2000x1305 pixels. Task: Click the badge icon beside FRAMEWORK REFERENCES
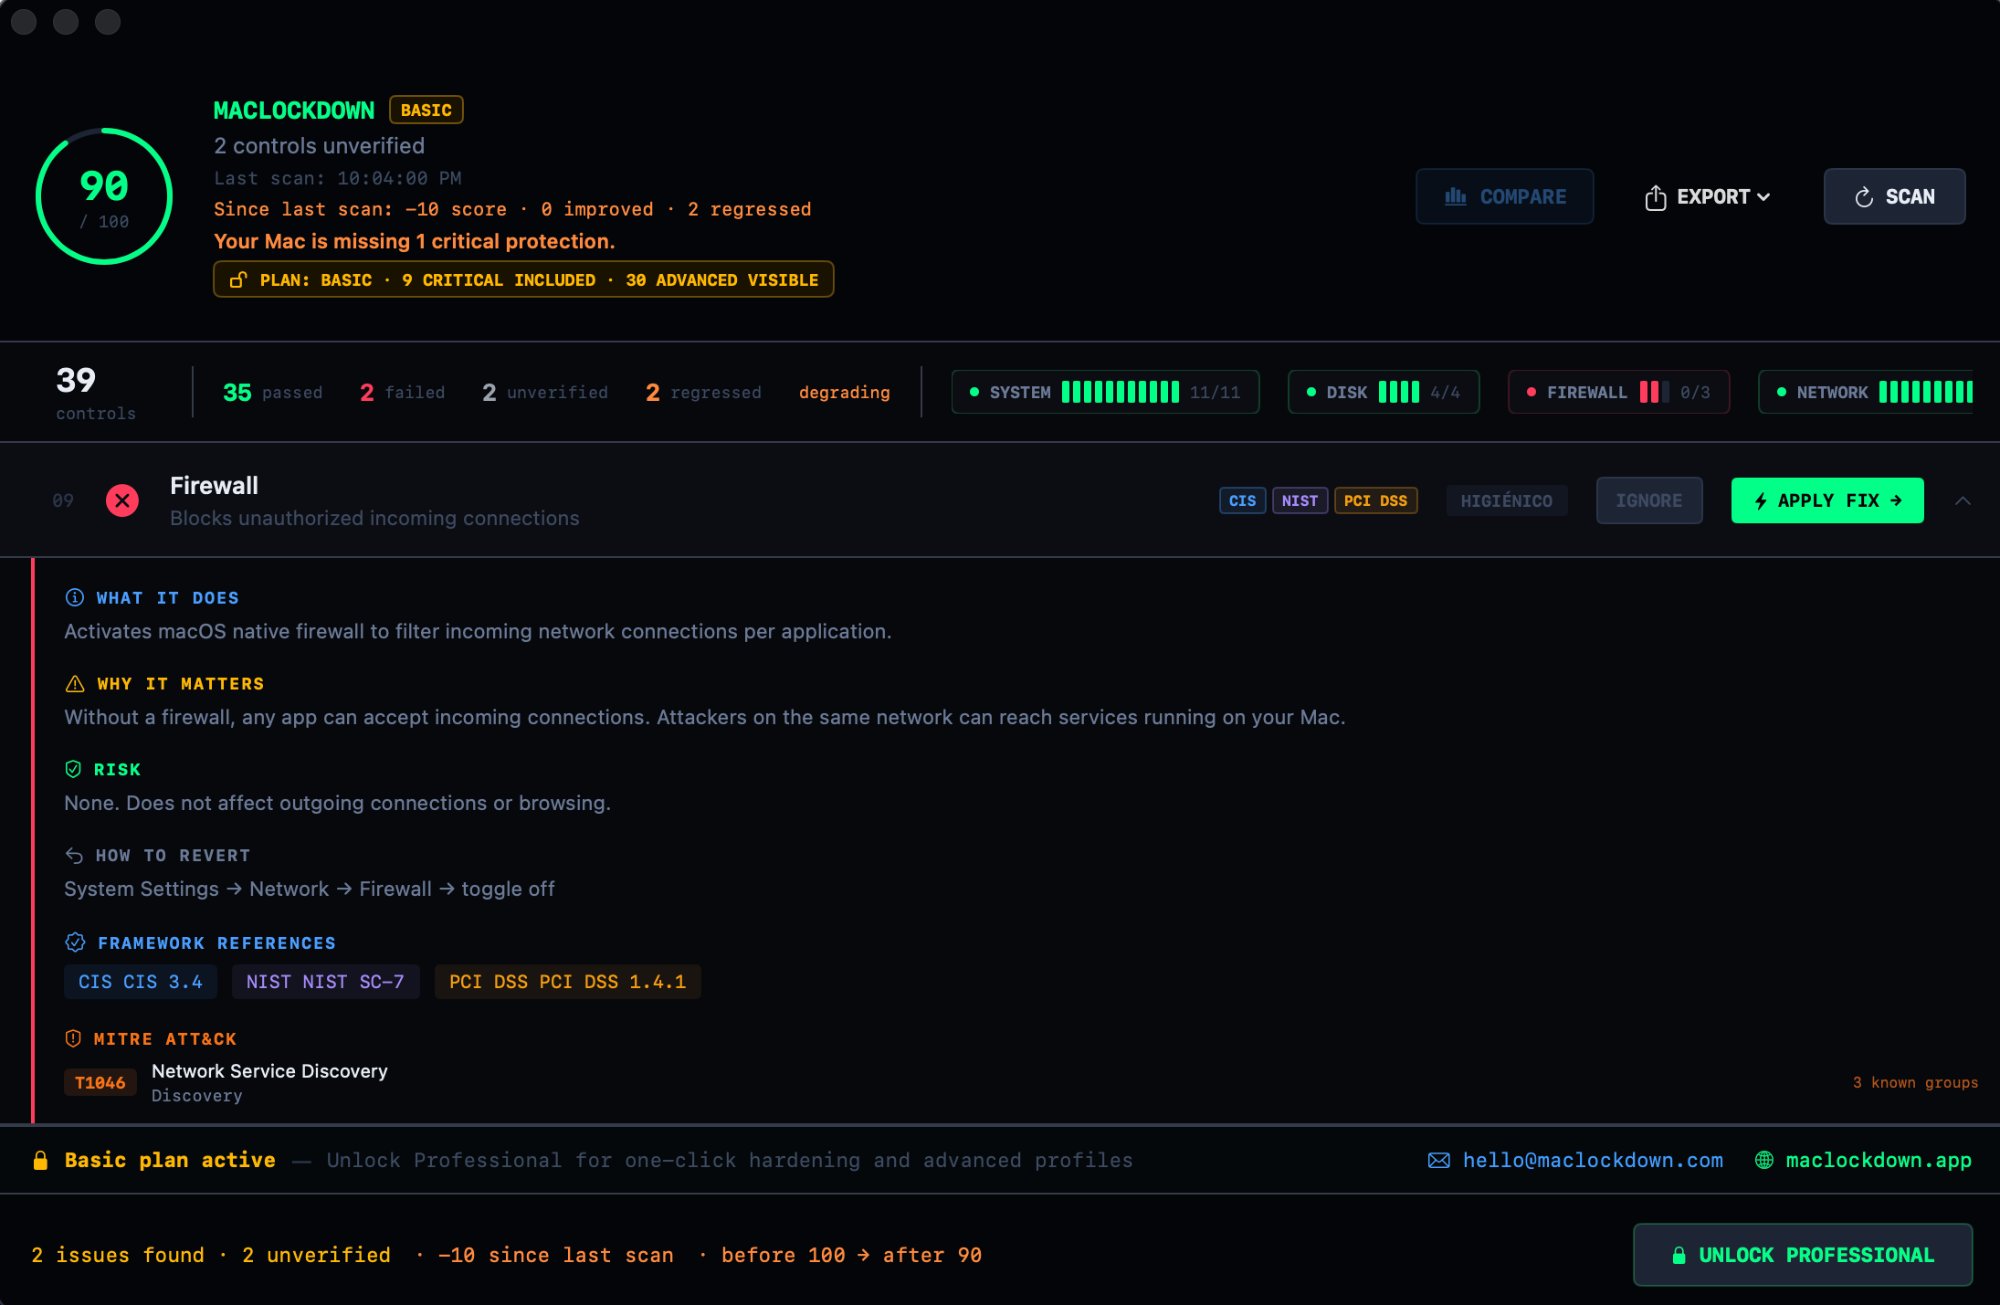[x=75, y=943]
